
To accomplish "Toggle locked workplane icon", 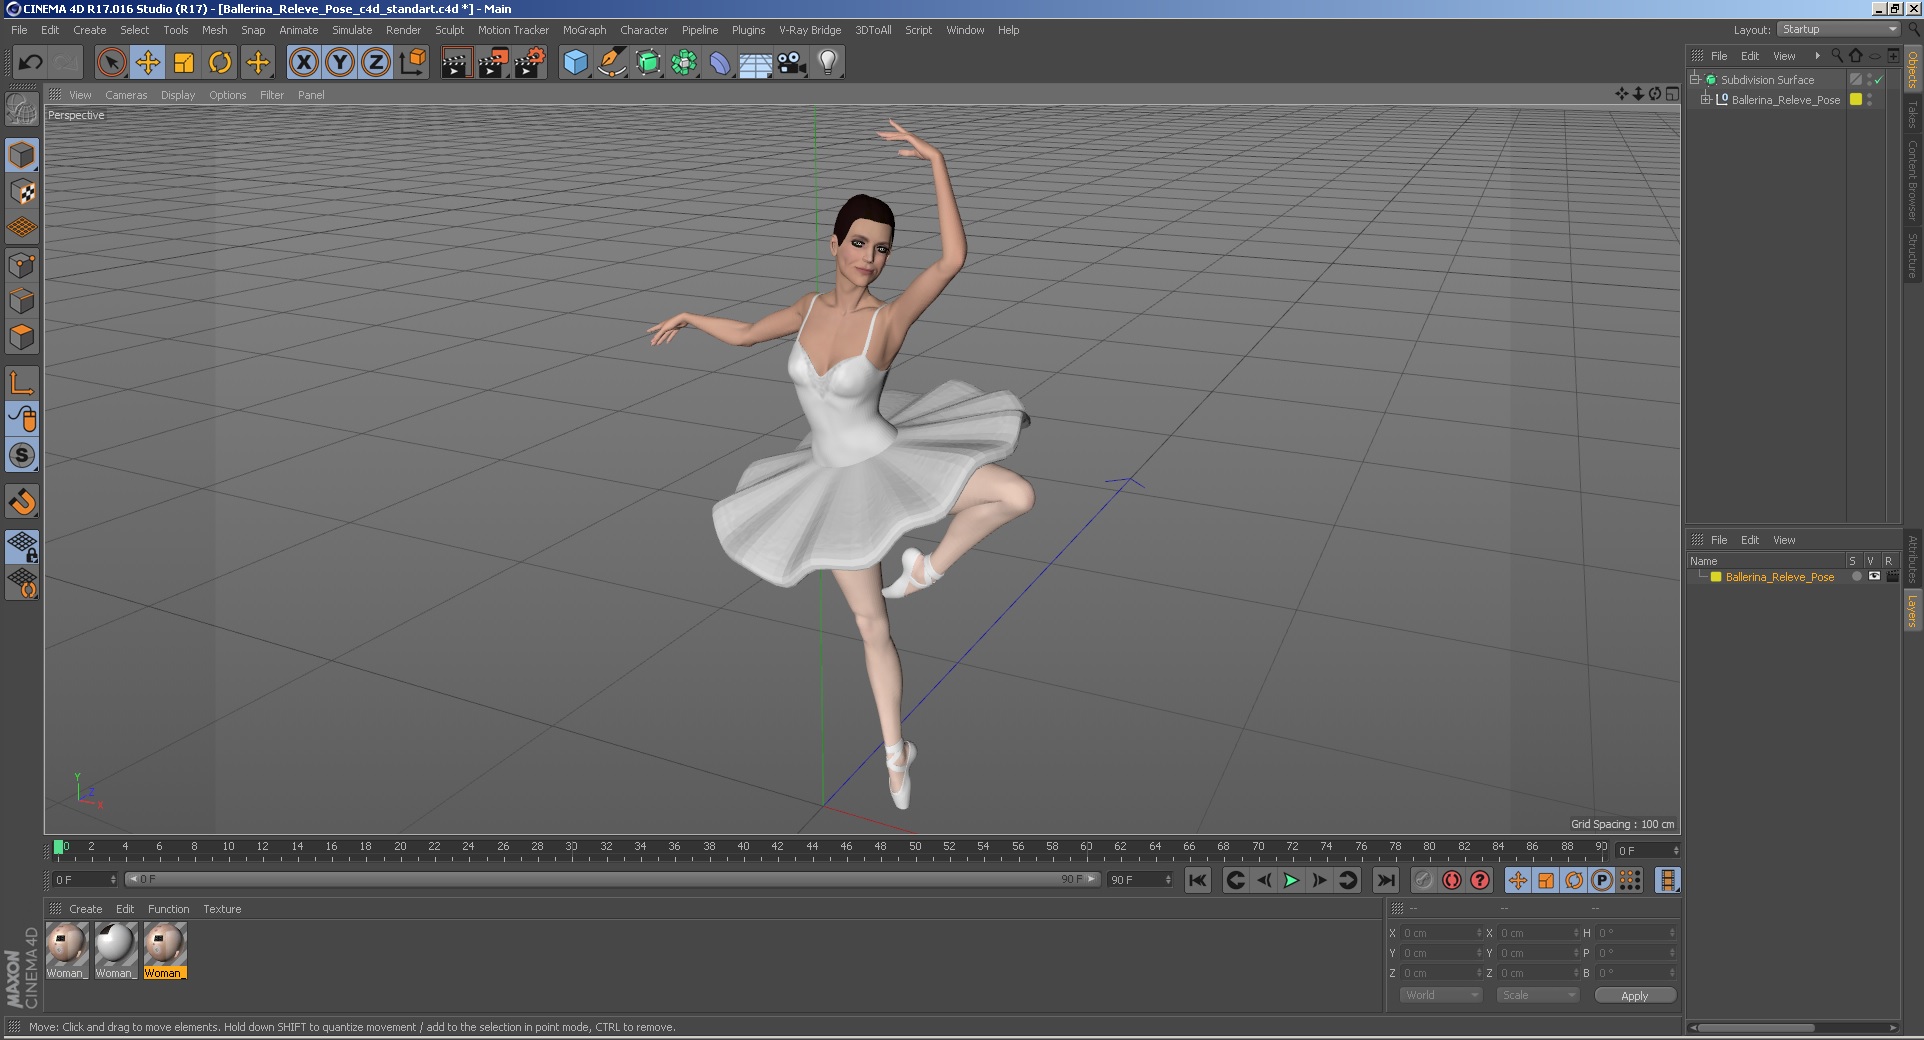I will (x=22, y=547).
